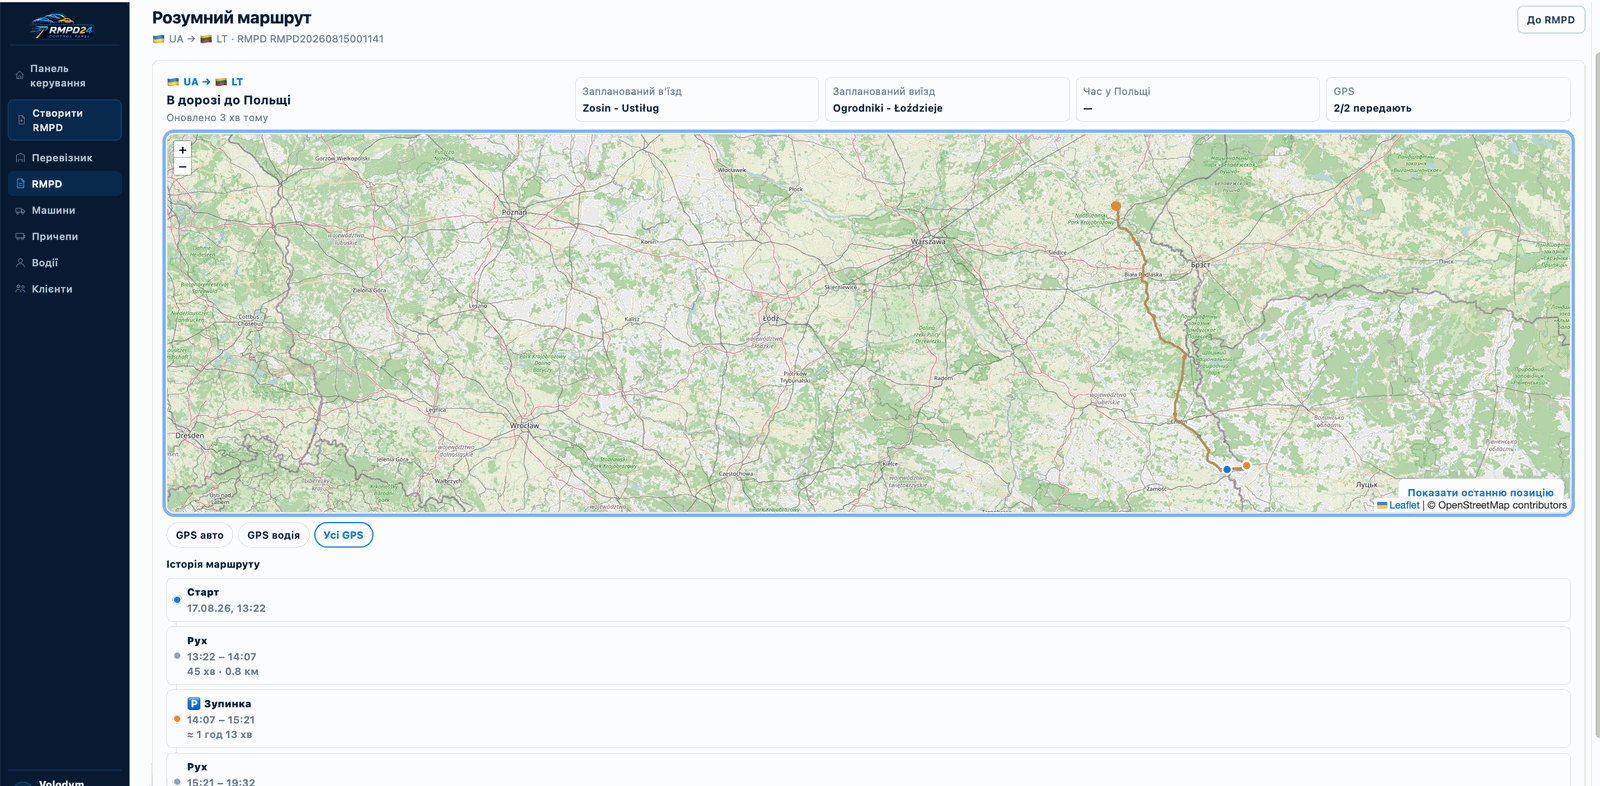This screenshot has height=786, width=1600.
Task: Zoom out the map with minus
Action: tap(182, 167)
